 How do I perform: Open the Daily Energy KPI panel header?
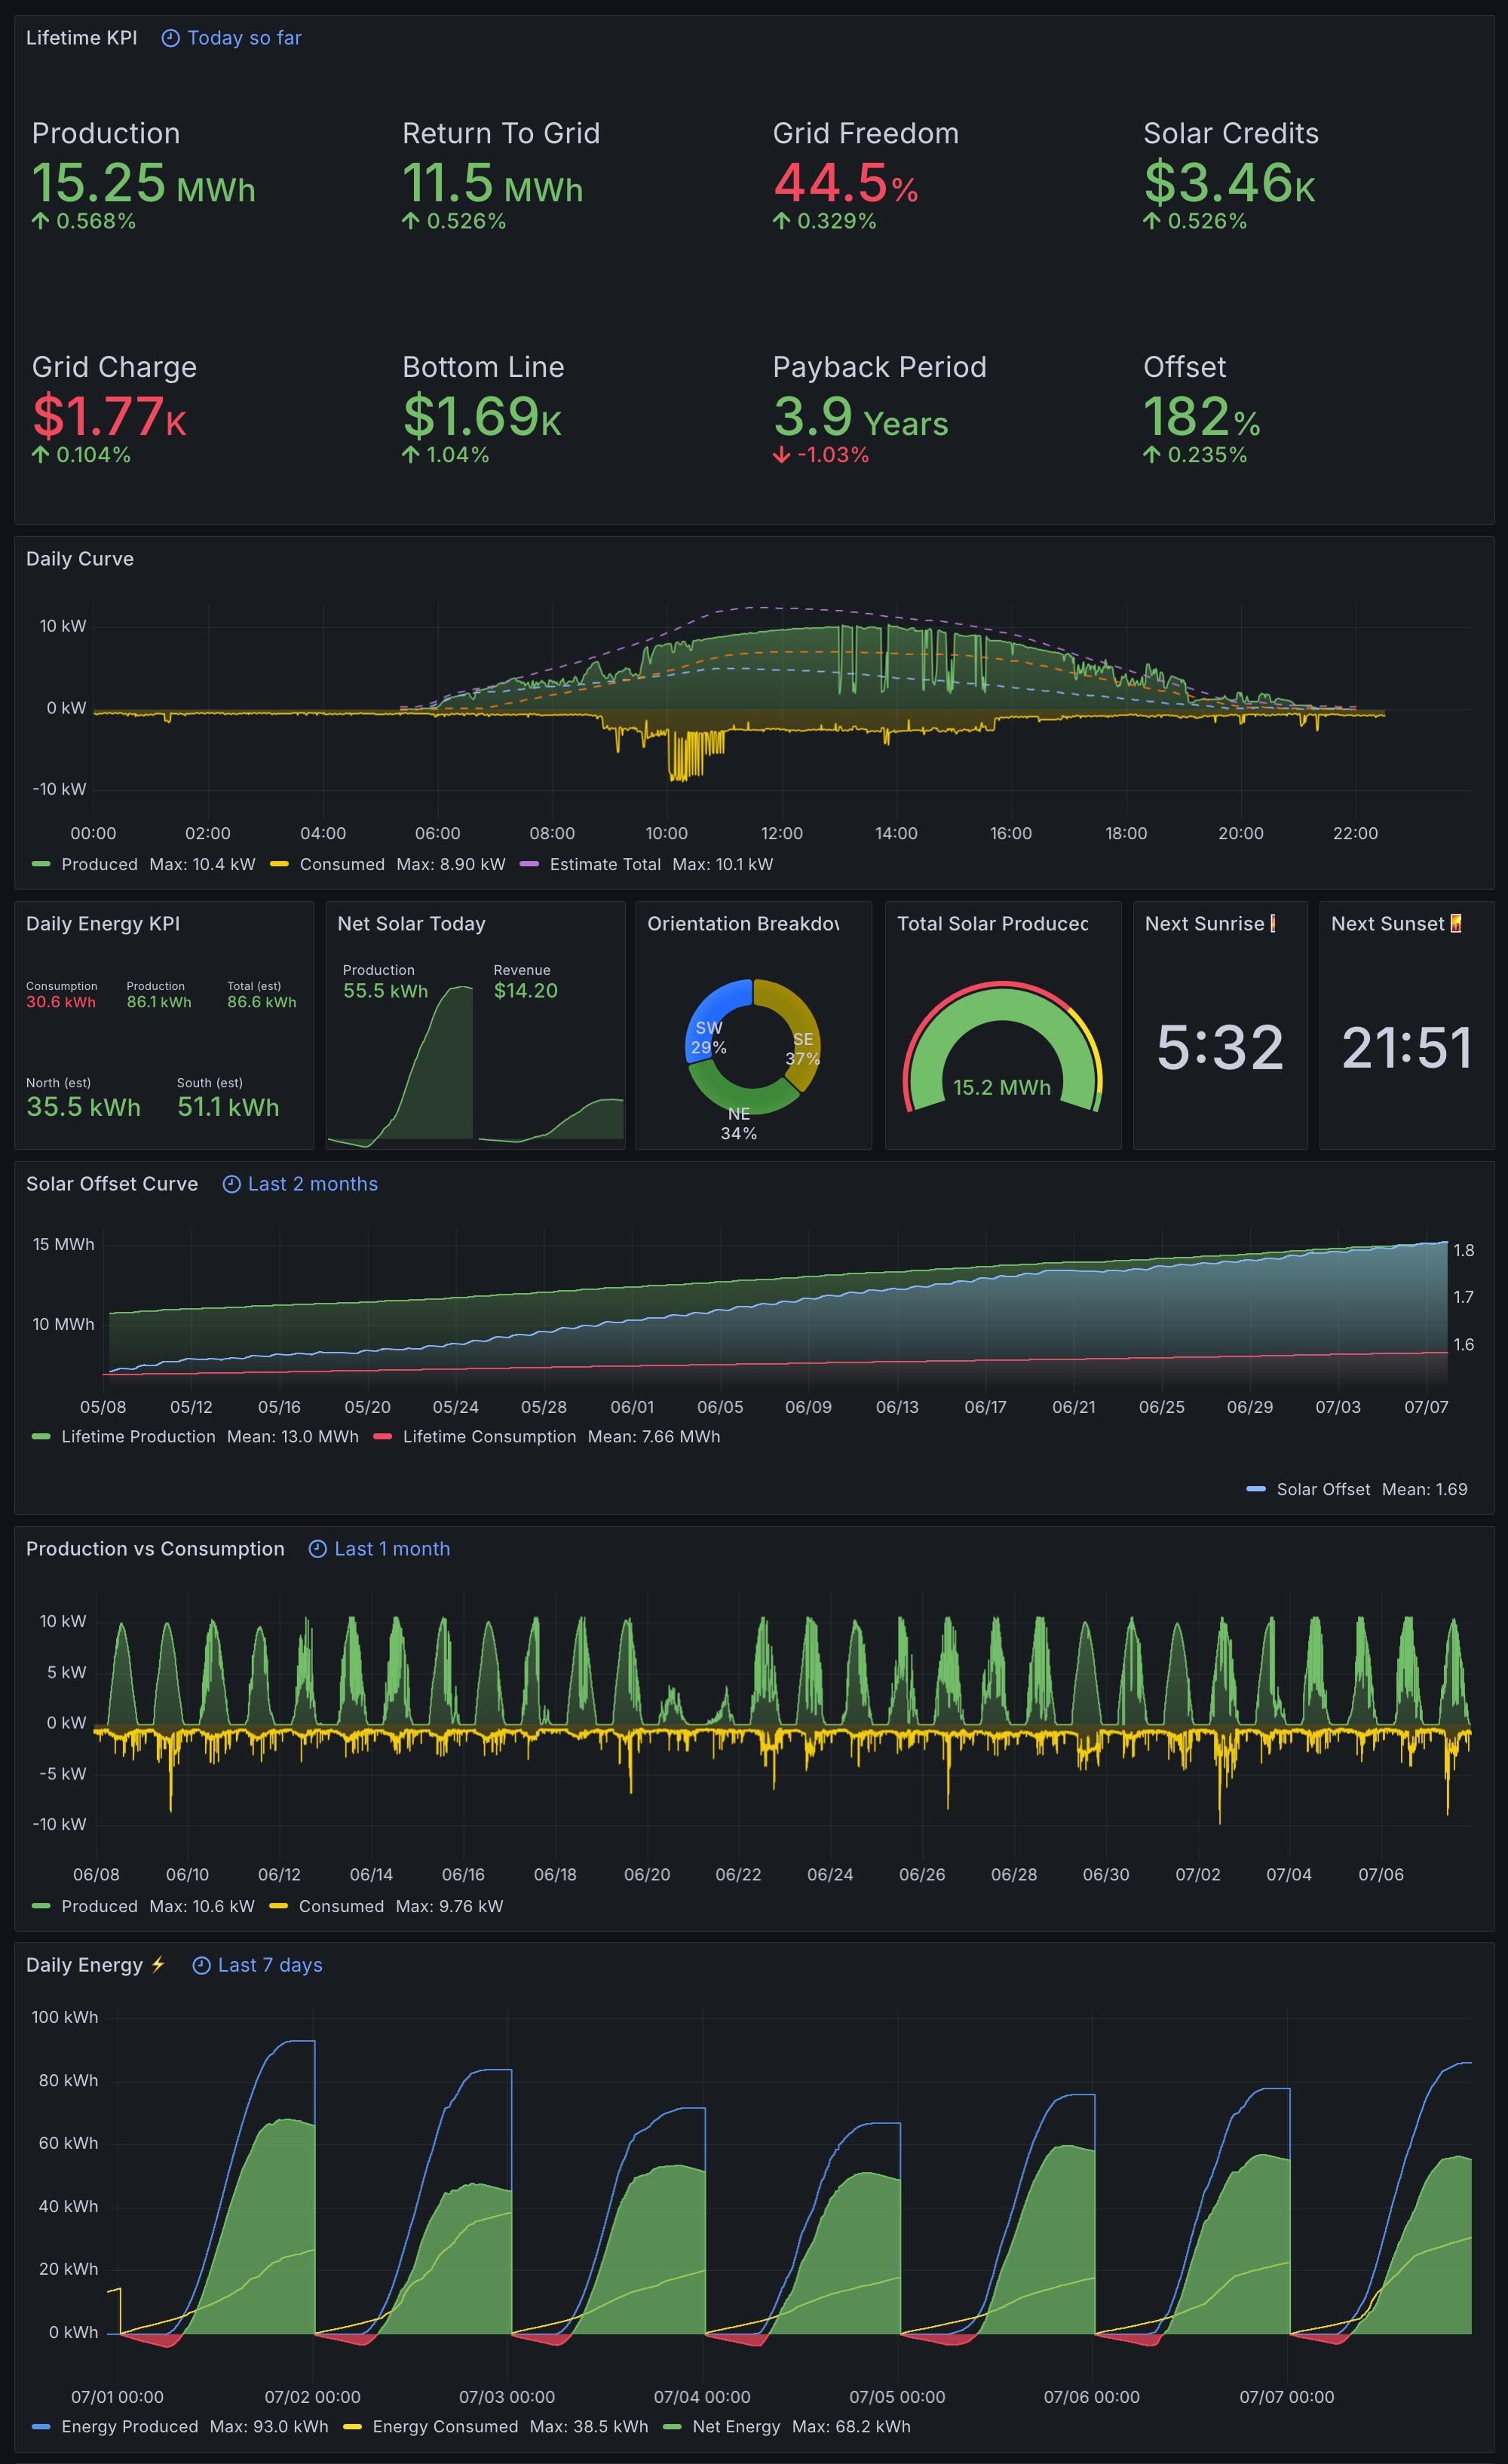pos(103,924)
